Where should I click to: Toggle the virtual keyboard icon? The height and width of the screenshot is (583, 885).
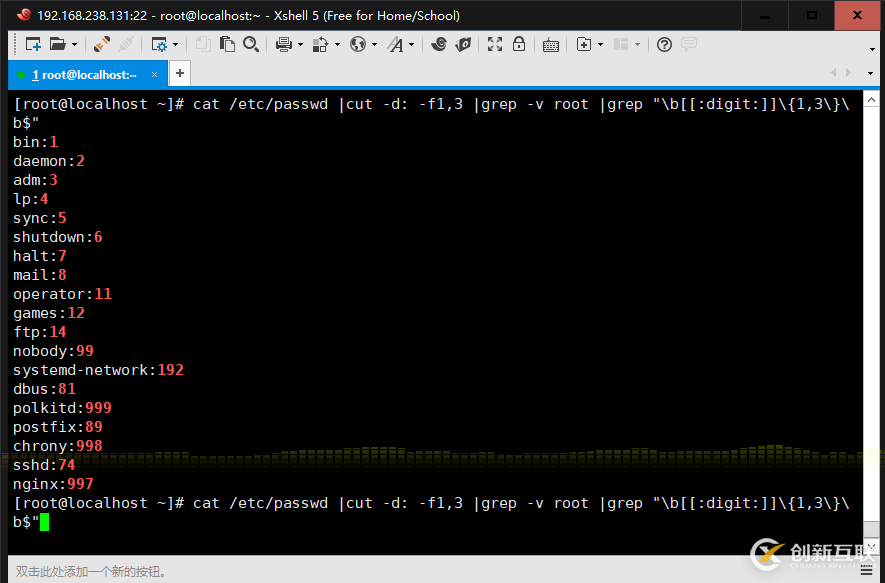point(551,45)
